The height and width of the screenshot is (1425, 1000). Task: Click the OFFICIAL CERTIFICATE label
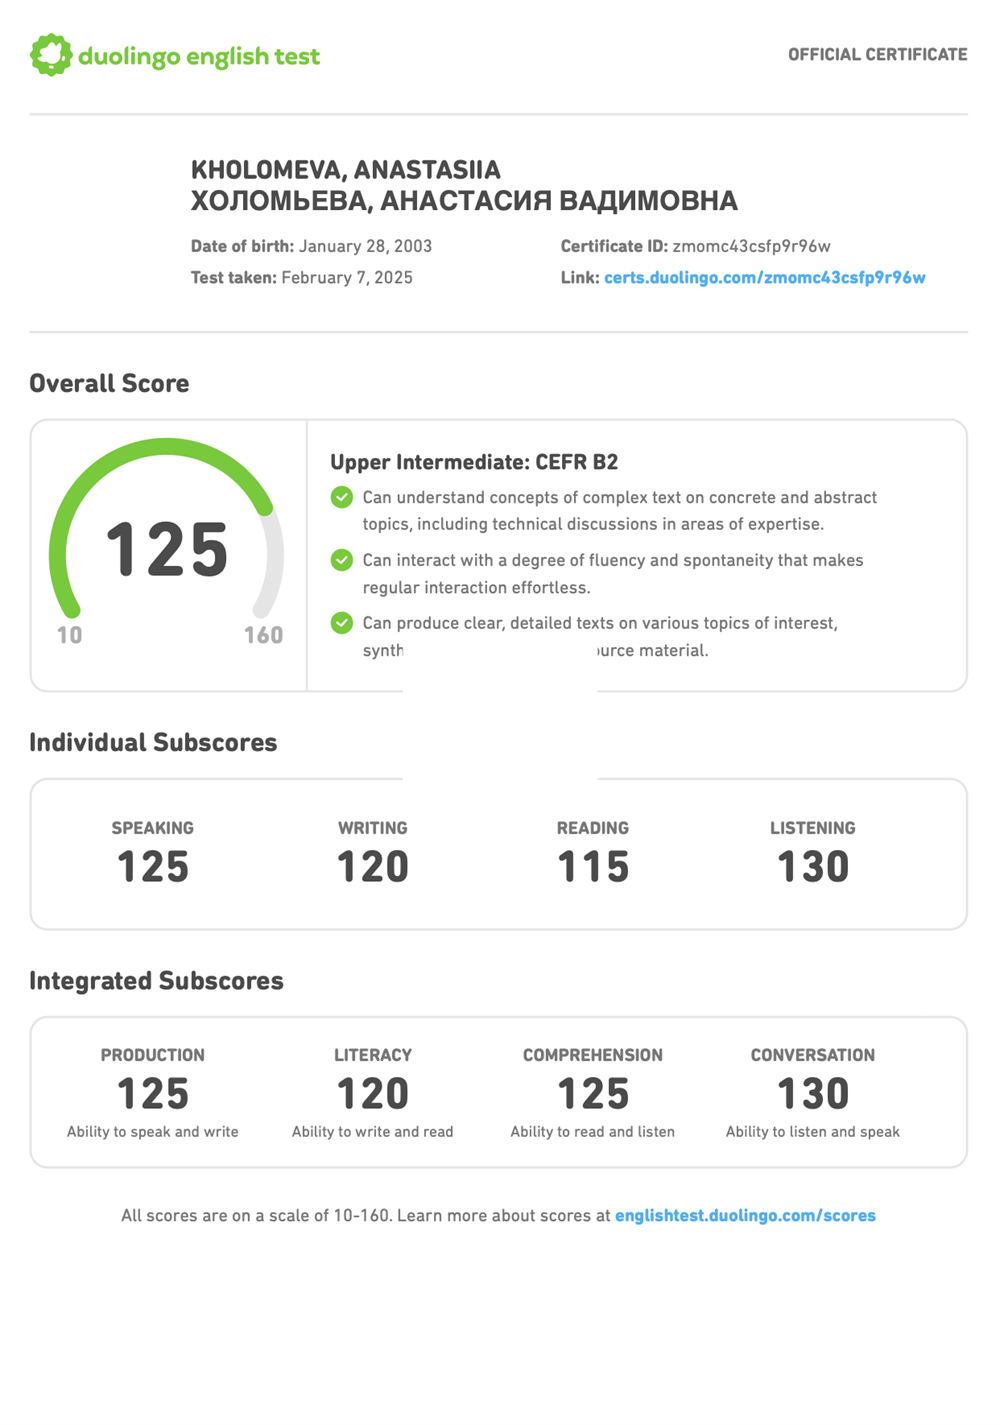point(877,55)
